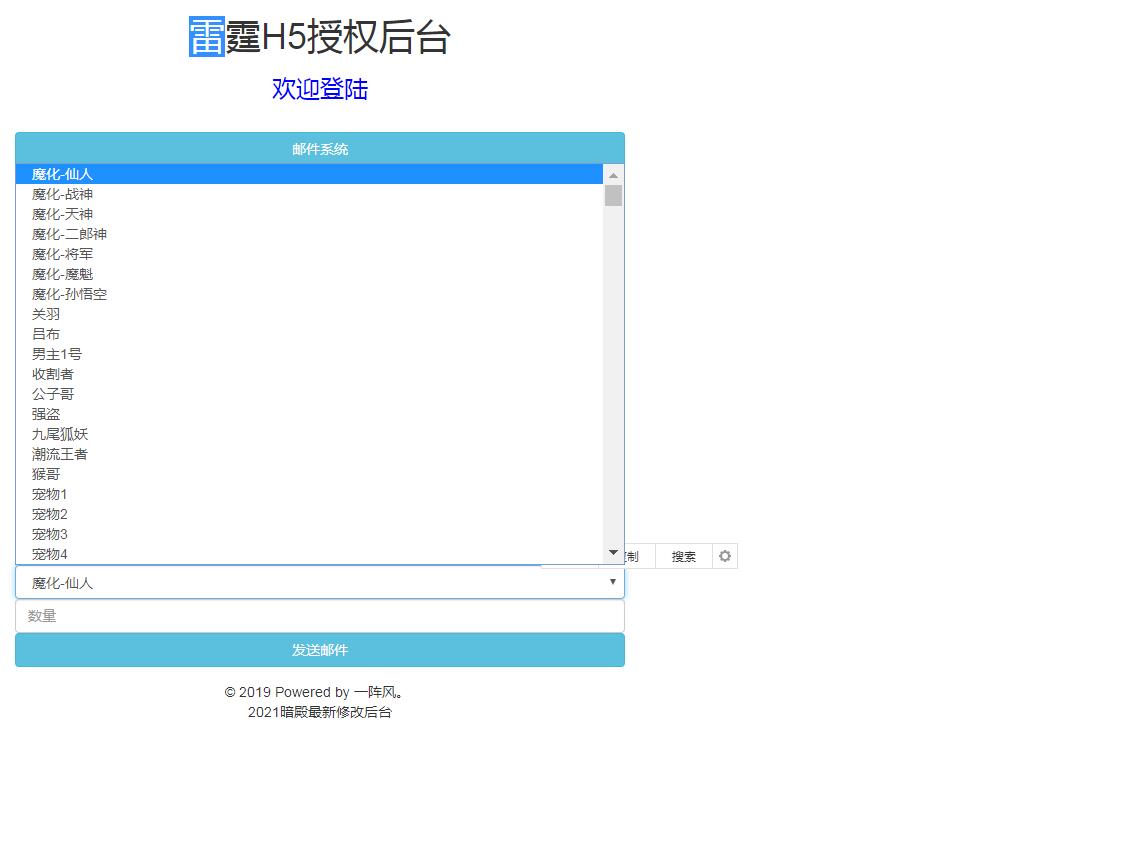Pick 关羽 in the item list

(46, 314)
